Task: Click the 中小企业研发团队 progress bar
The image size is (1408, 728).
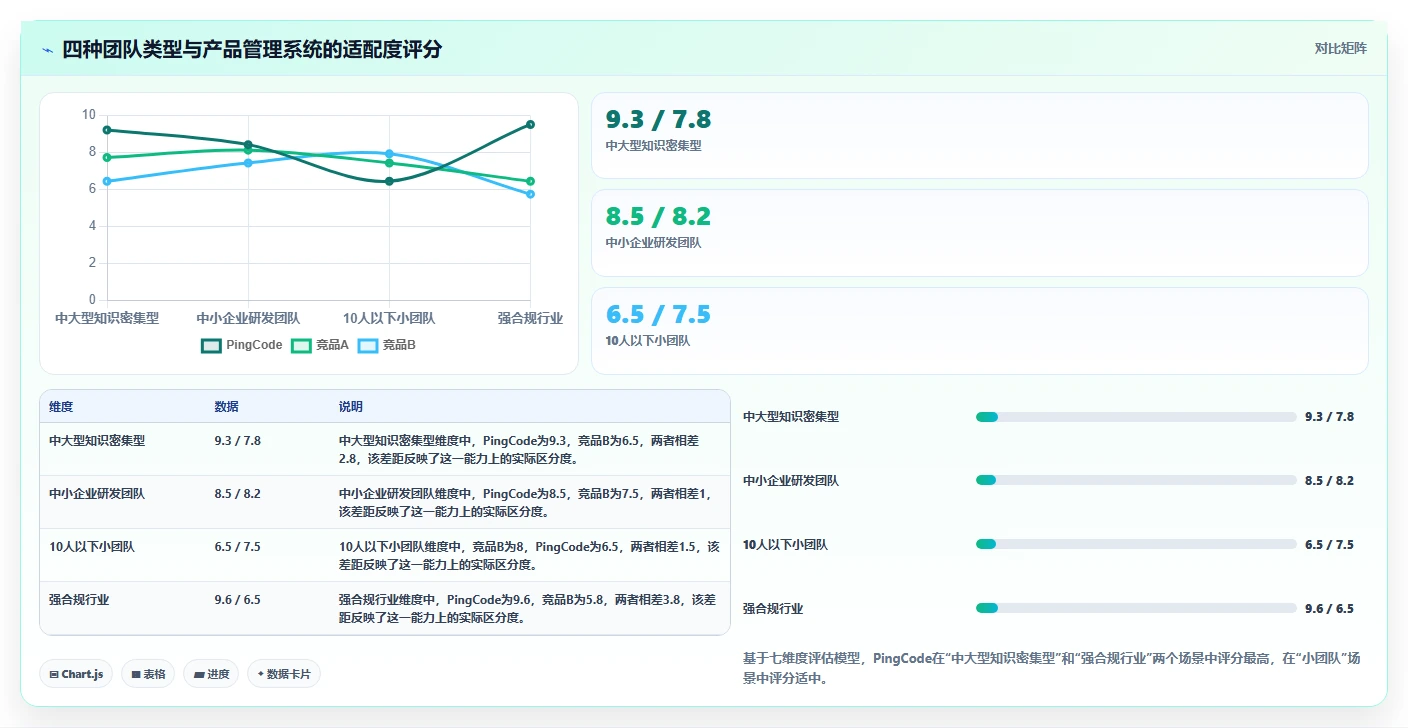Action: tap(1136, 481)
